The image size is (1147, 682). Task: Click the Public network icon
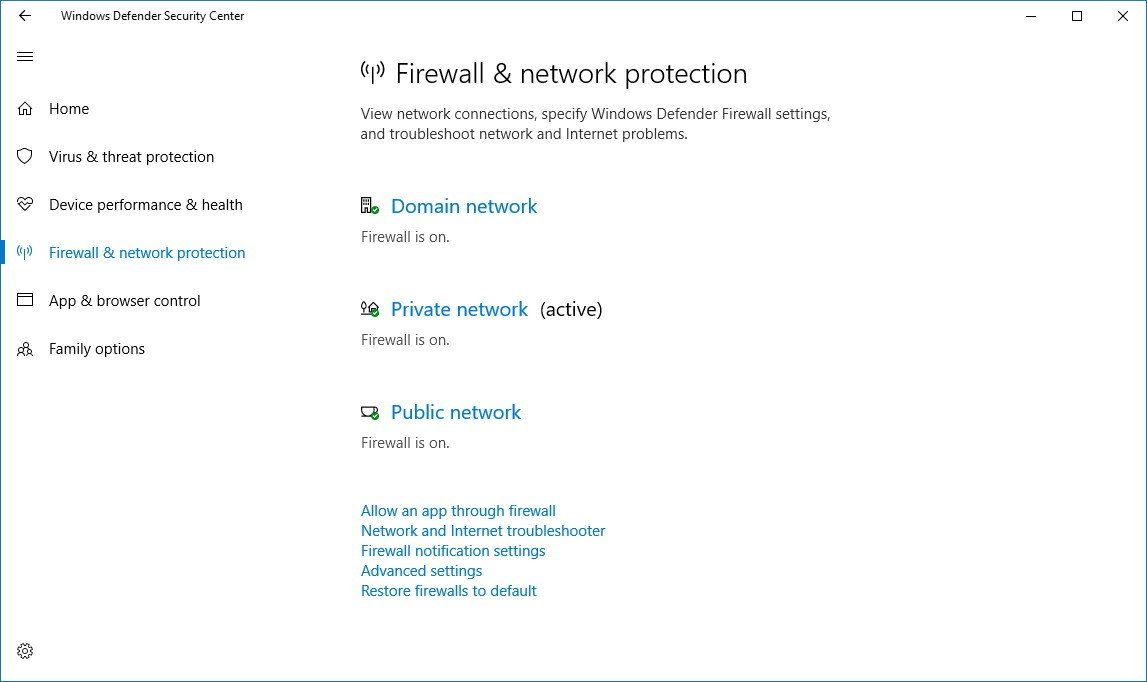coord(368,411)
